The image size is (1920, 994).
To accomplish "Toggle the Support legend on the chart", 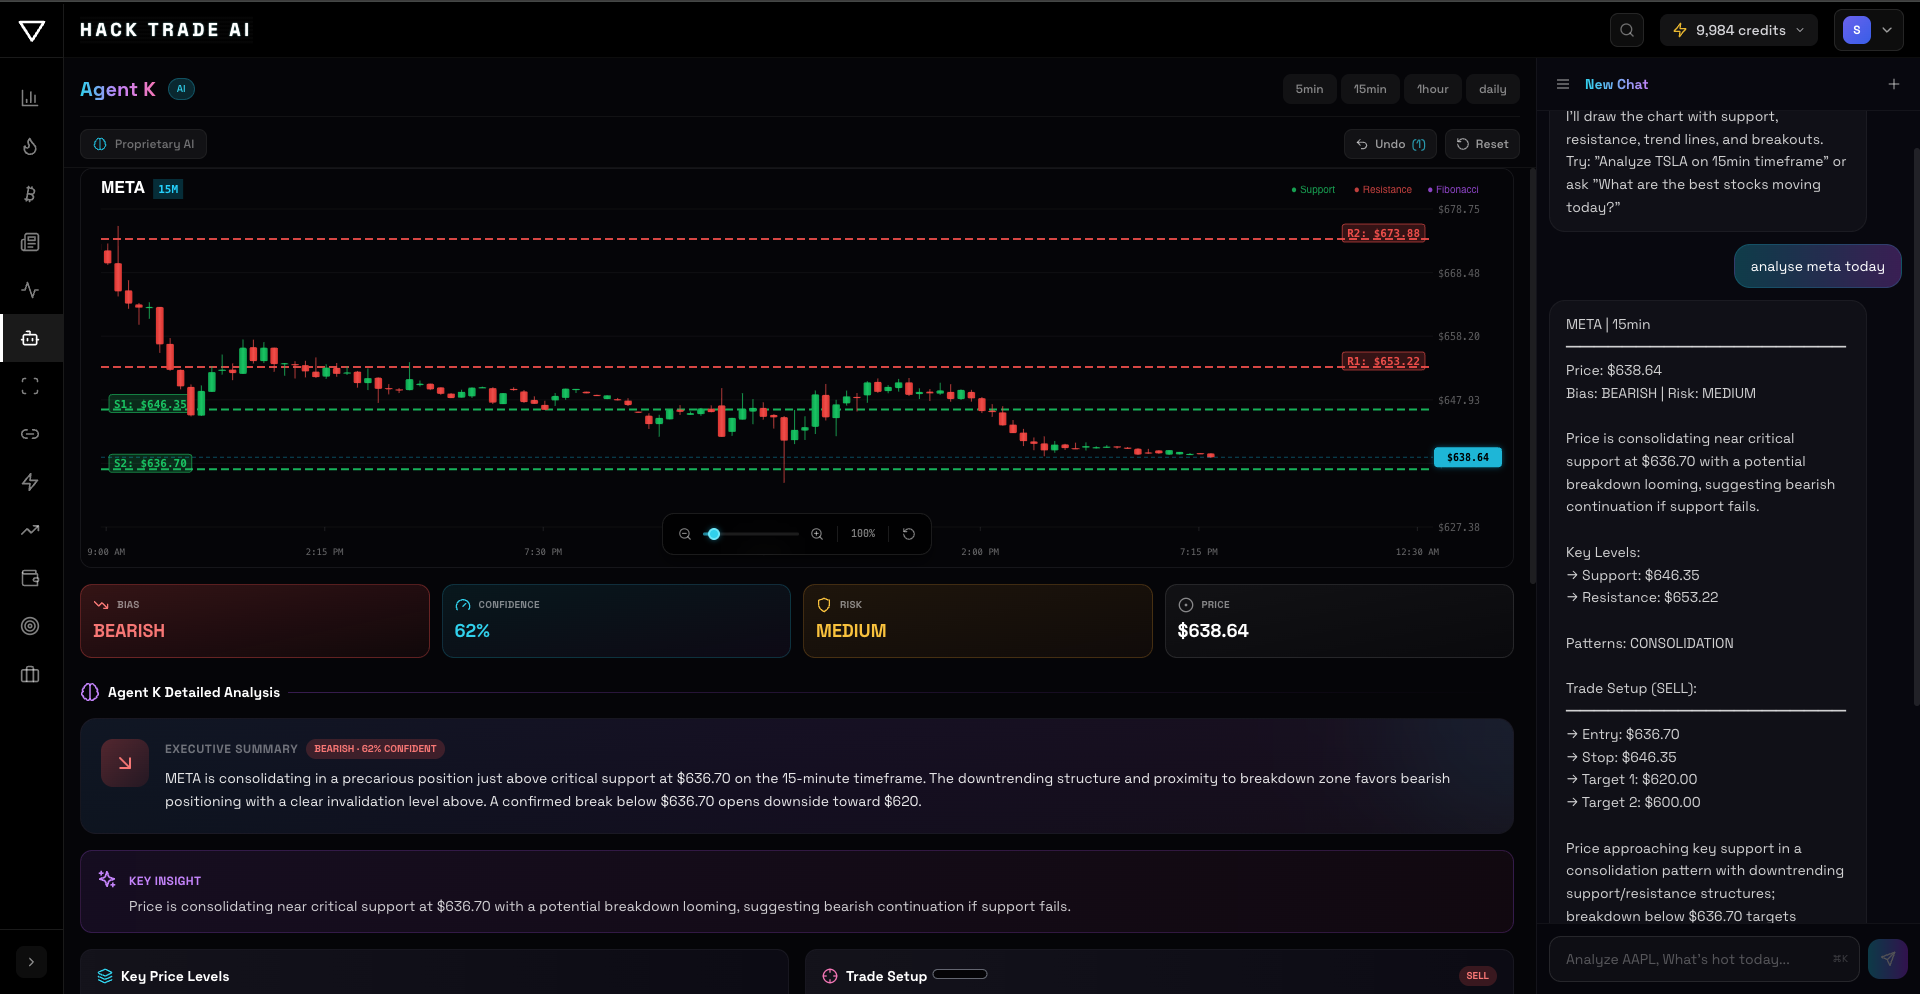I will coord(1313,189).
